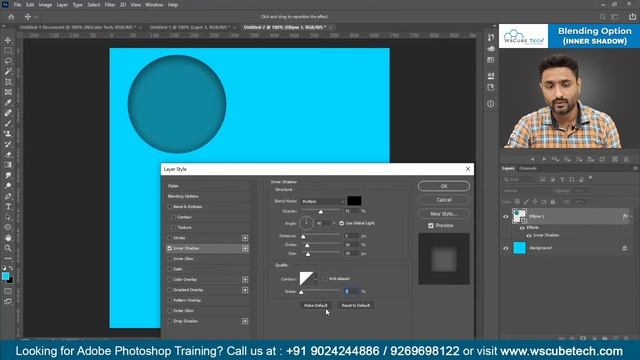The height and width of the screenshot is (360, 640).
Task: Open the Contour picker dropdown arrow
Action: (316, 279)
